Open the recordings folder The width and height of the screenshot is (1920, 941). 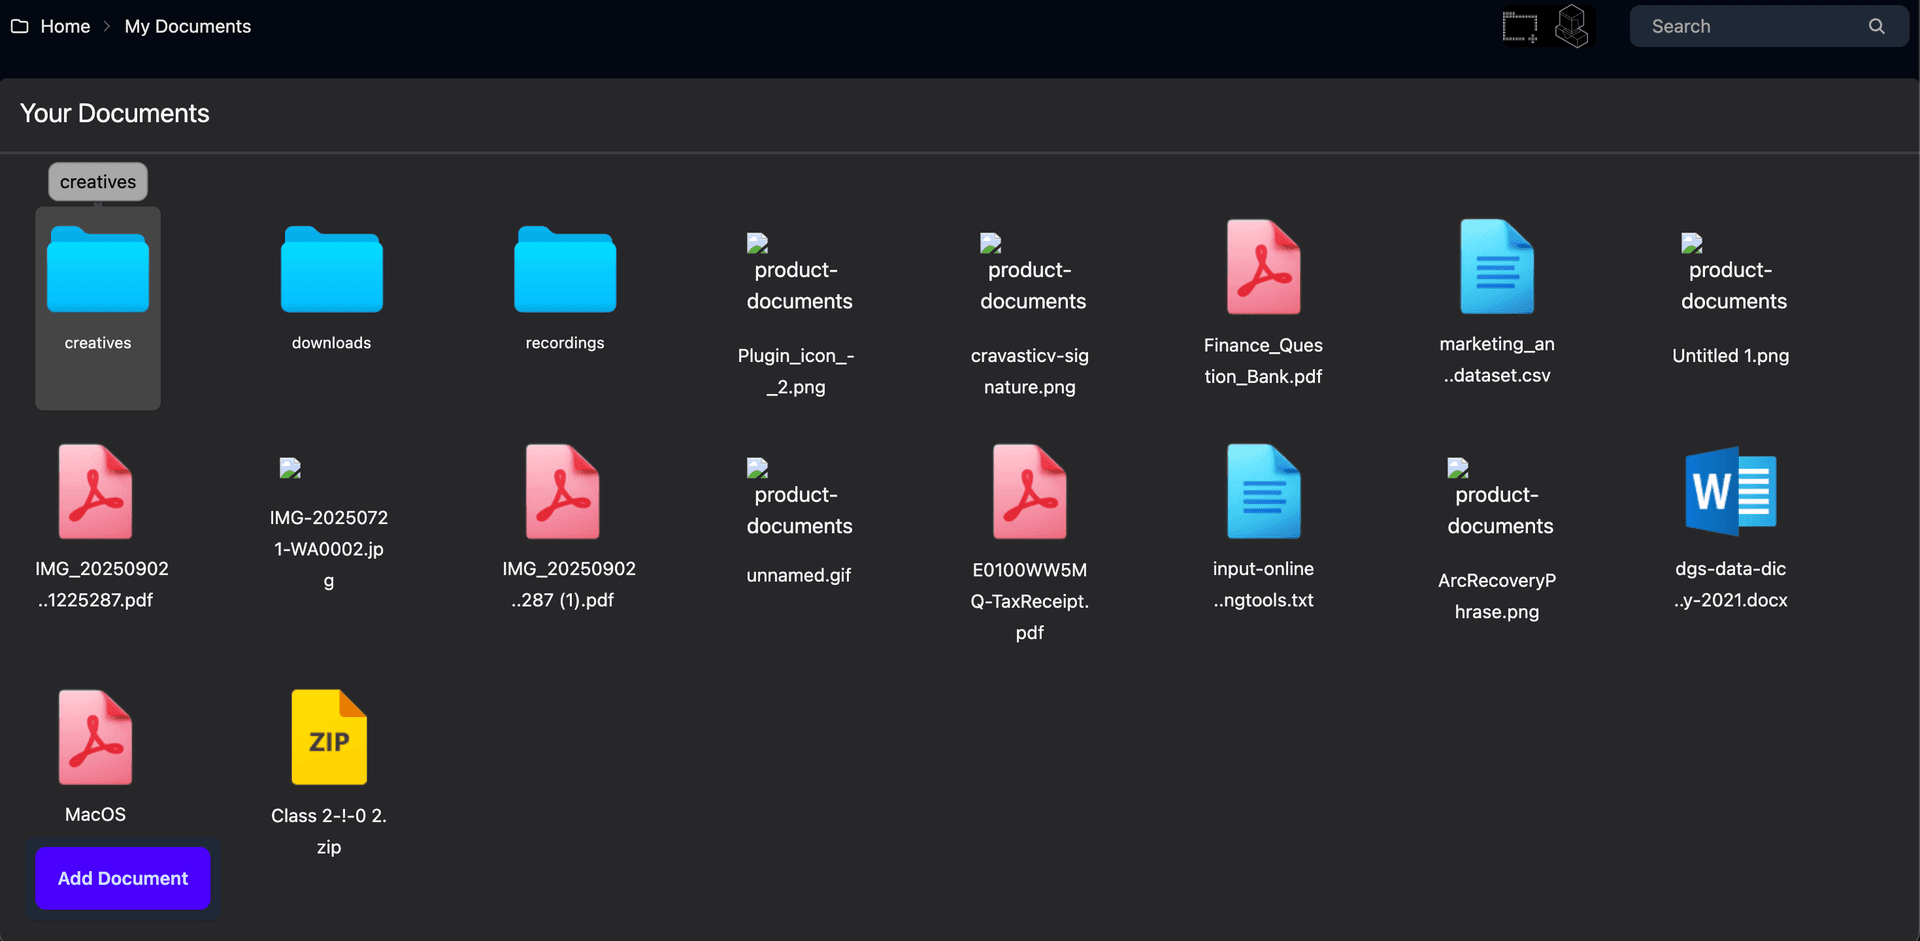point(565,270)
